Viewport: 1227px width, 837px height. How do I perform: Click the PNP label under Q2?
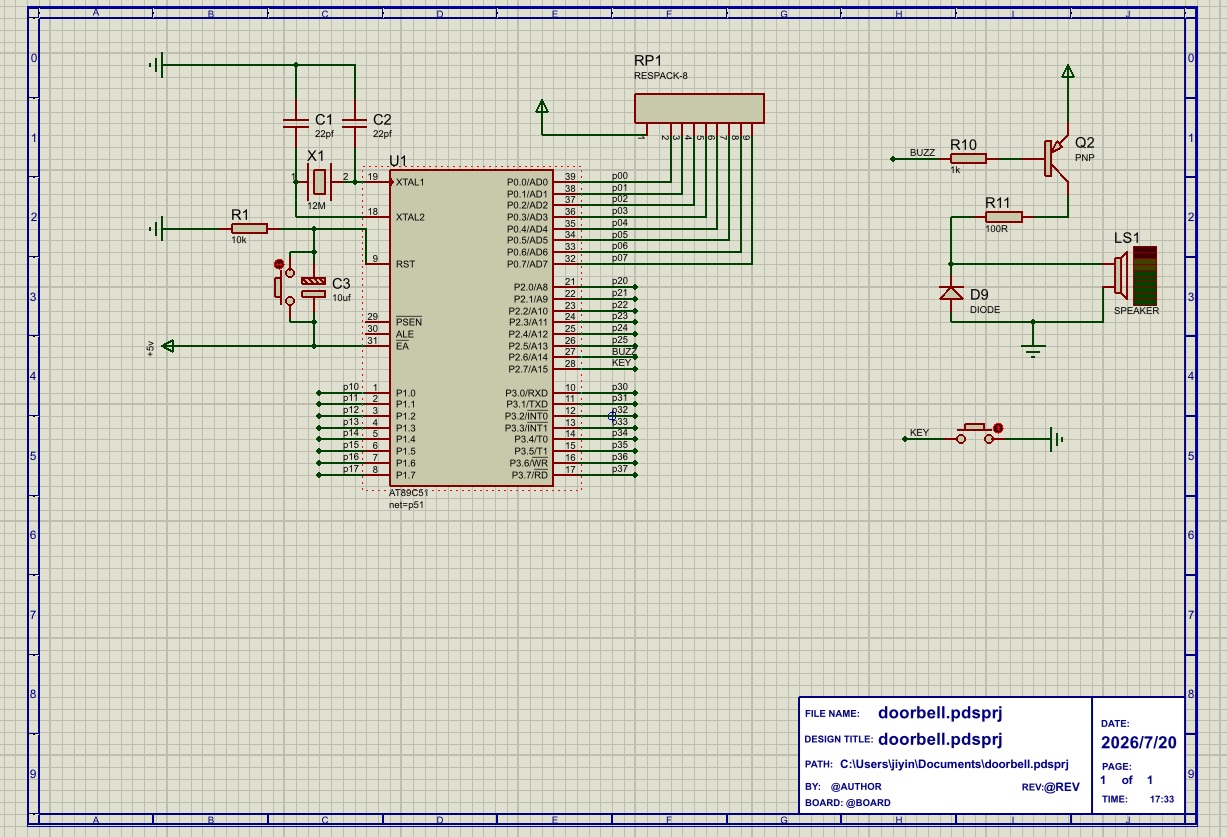point(1085,158)
